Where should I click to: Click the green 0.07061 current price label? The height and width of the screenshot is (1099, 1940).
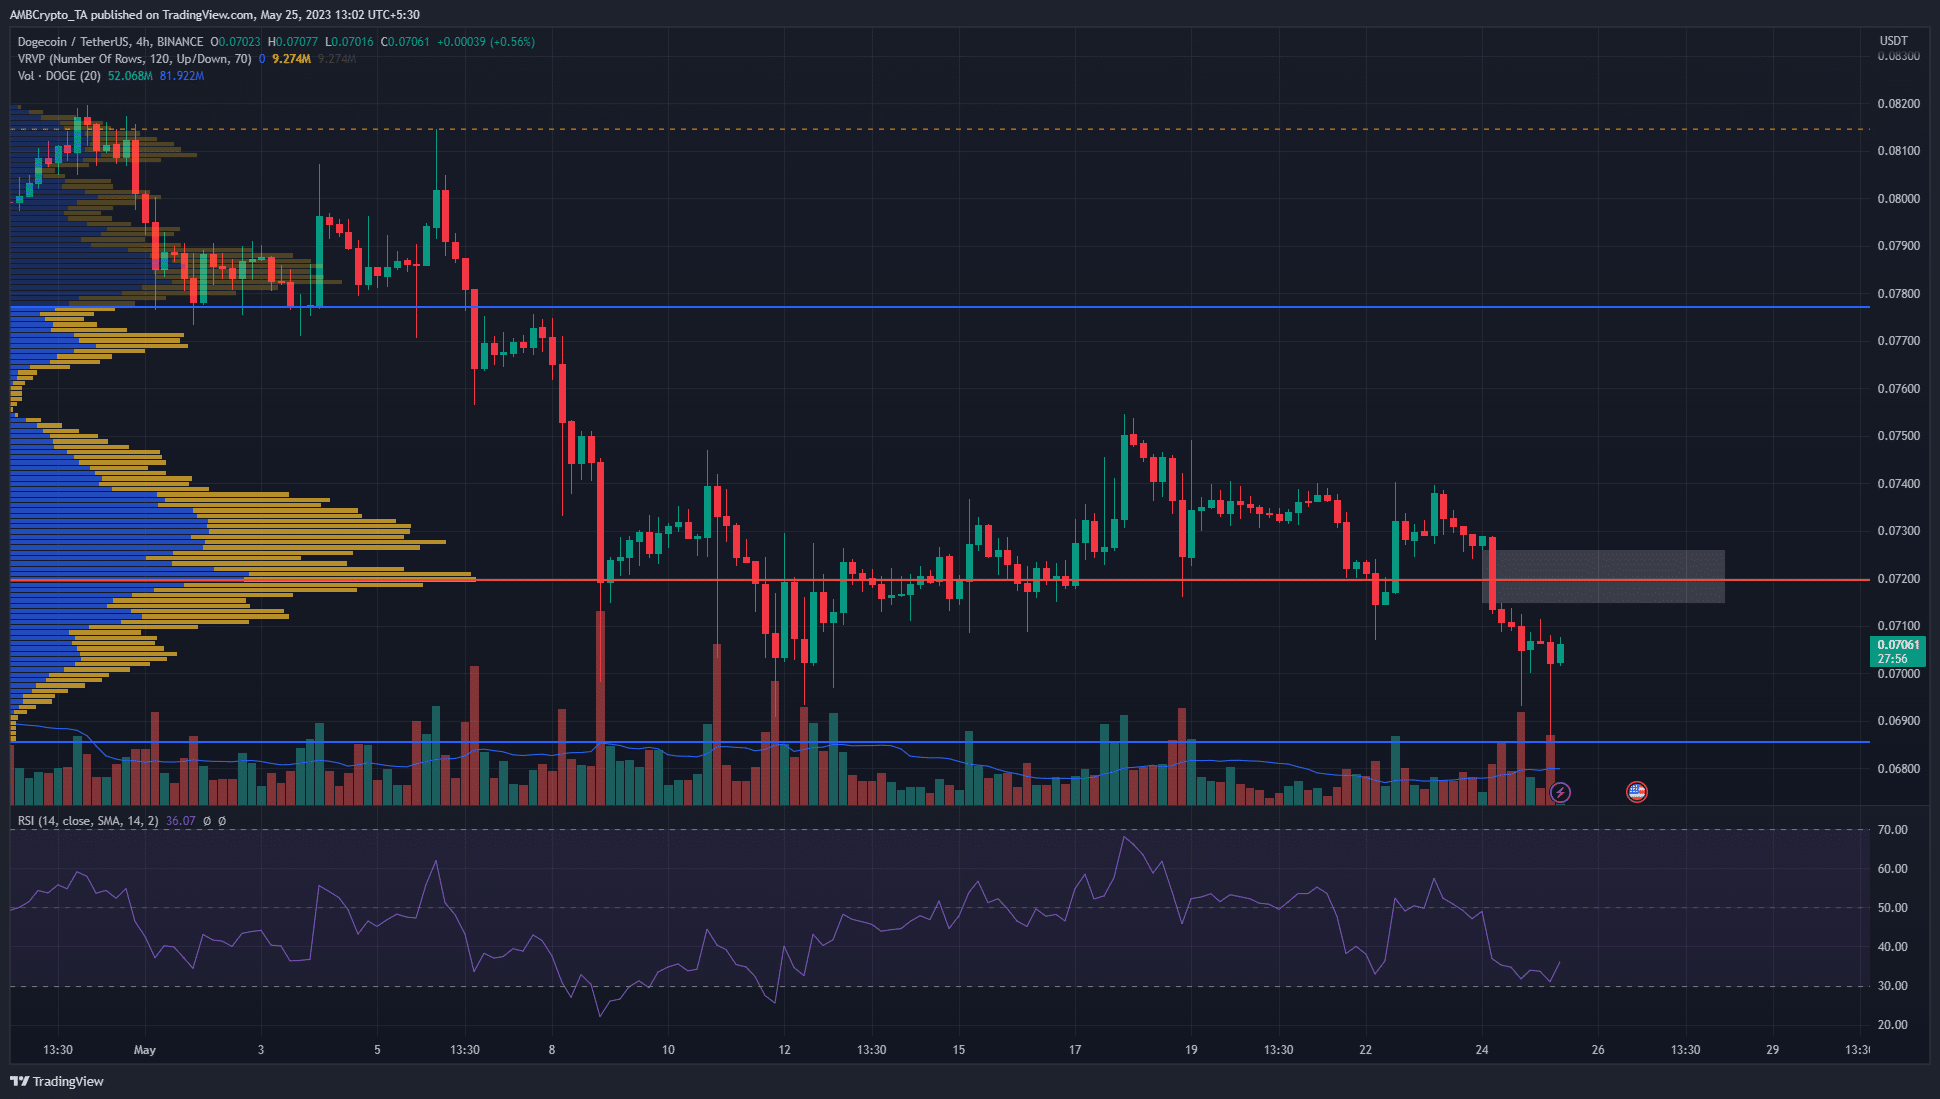[x=1897, y=651]
